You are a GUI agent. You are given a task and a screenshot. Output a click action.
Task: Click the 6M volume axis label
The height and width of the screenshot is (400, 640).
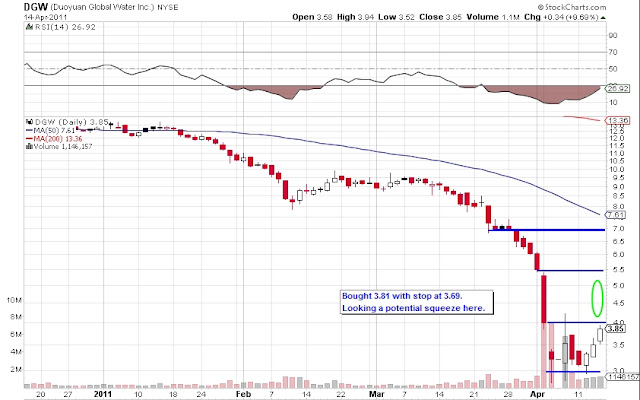tap(16, 335)
